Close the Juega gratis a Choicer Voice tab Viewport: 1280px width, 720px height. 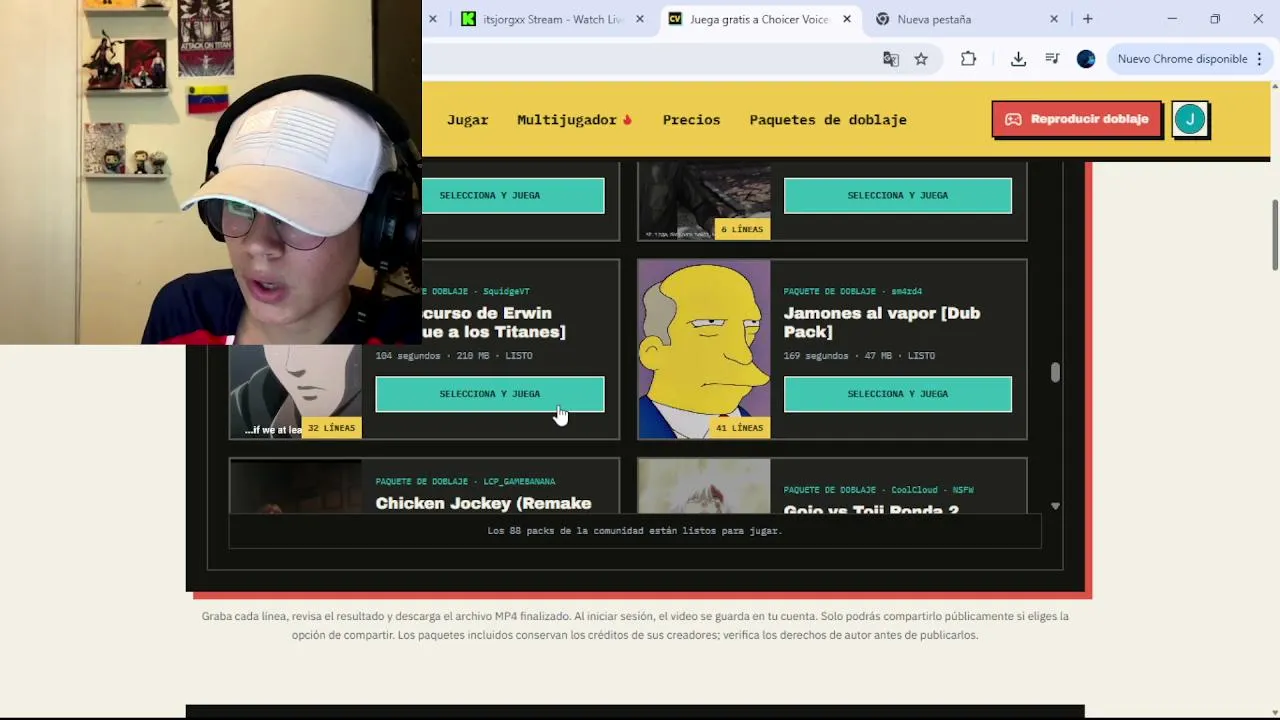pyautogui.click(x=847, y=19)
